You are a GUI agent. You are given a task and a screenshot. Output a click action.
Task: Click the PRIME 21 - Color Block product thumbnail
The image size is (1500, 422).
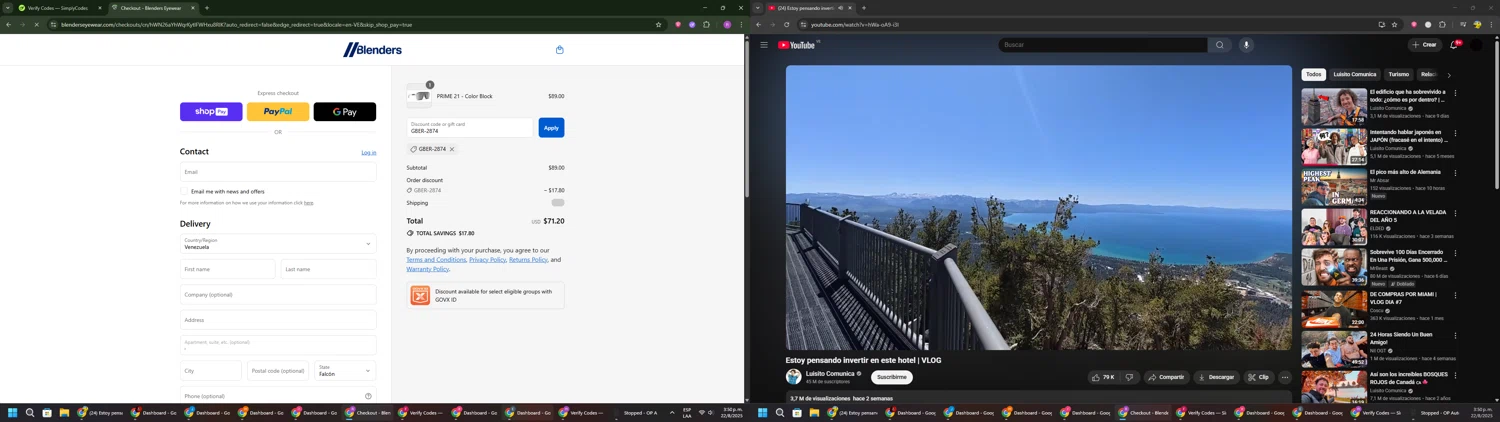click(x=419, y=97)
